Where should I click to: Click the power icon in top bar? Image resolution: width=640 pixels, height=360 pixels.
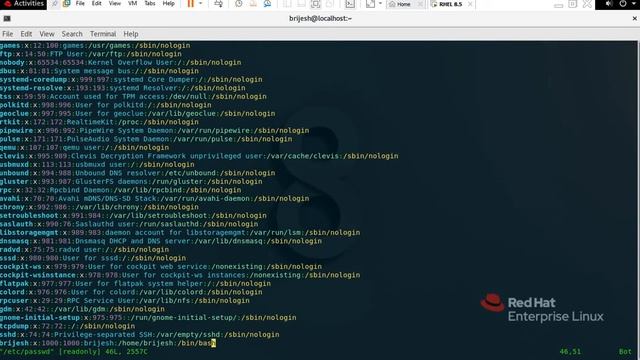click(623, 4)
